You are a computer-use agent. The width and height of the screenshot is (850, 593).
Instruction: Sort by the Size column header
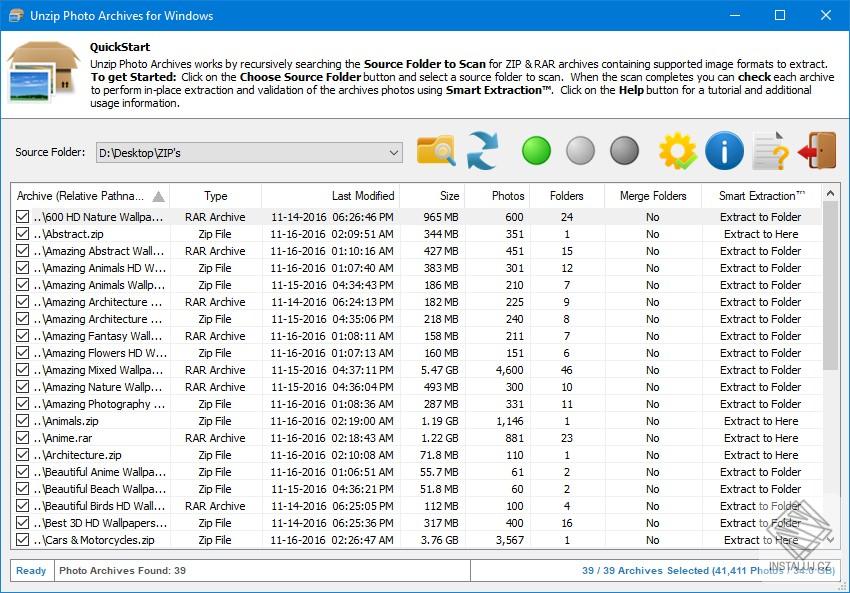(x=432, y=196)
